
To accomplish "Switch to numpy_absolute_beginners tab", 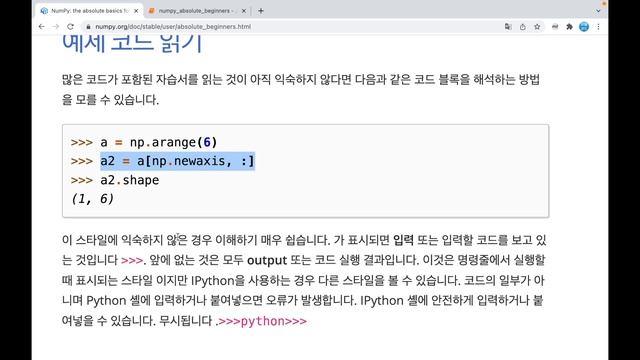I will point(198,11).
